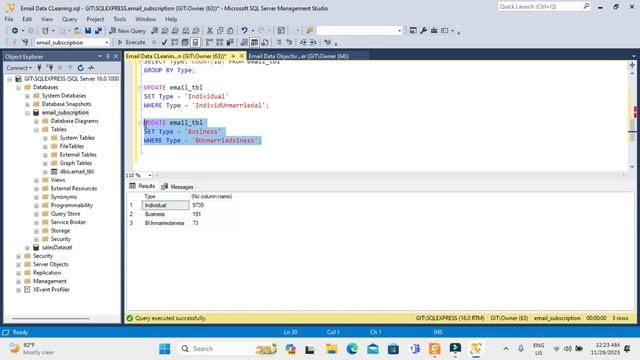Click the disconnect plug icon in Object Explorer

coord(50,68)
